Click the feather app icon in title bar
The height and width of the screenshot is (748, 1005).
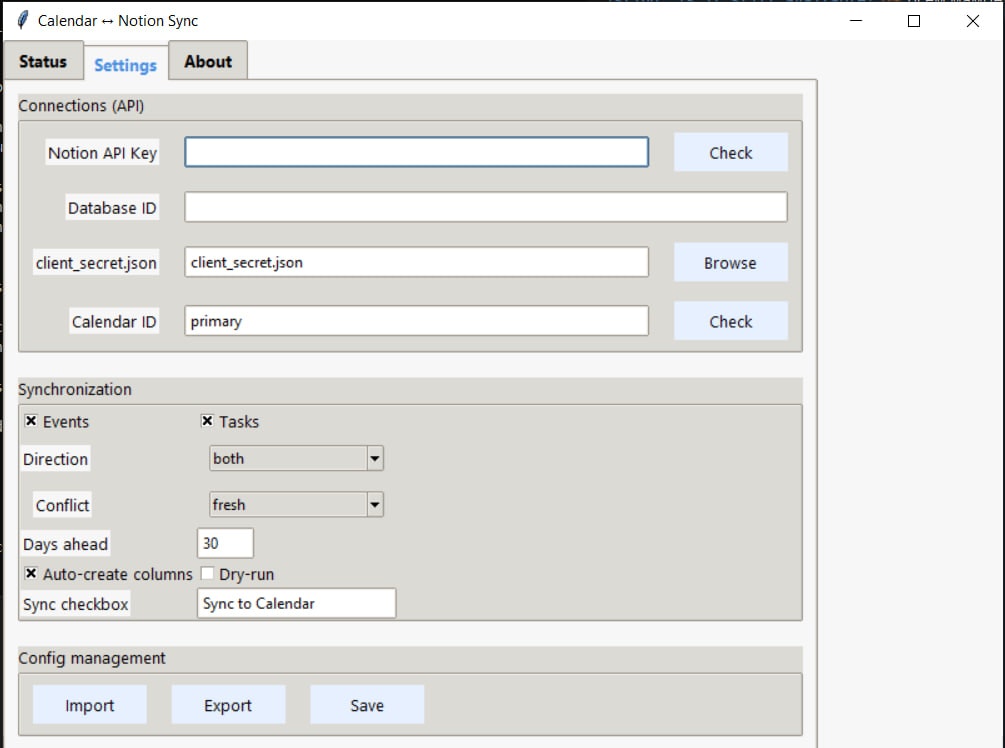coord(22,21)
